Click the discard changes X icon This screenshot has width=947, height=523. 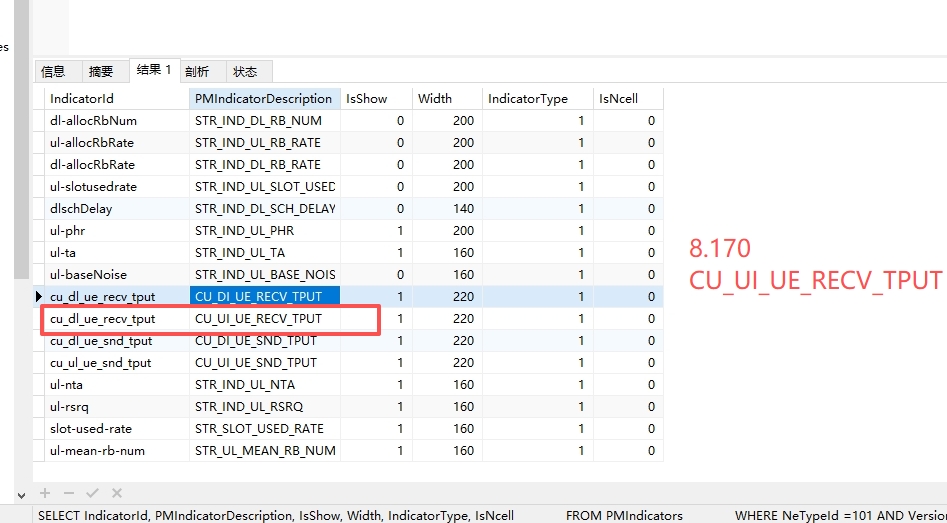(117, 493)
